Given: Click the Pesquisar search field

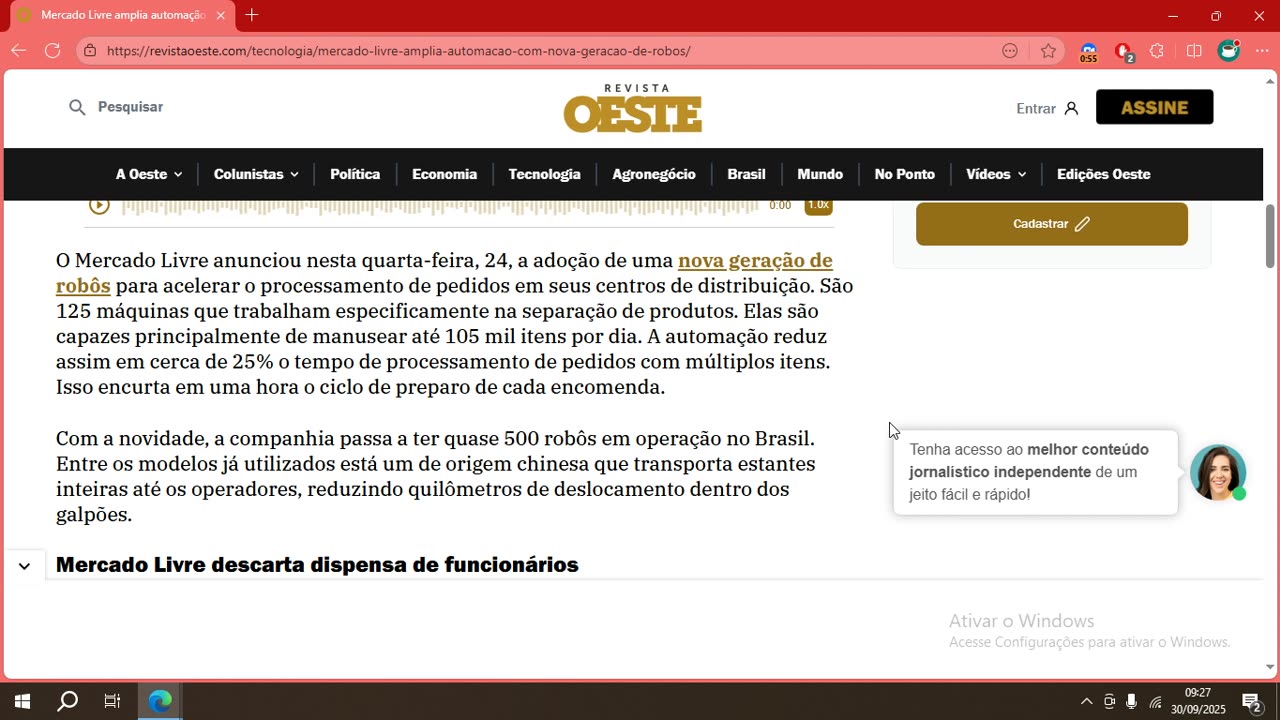Looking at the screenshot, I should tap(130, 107).
